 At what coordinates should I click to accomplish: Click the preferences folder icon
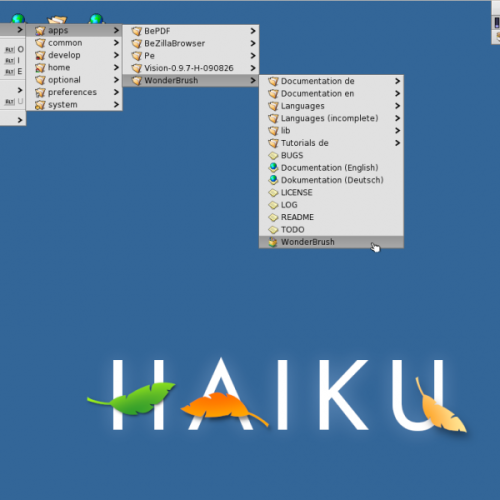pos(40,92)
